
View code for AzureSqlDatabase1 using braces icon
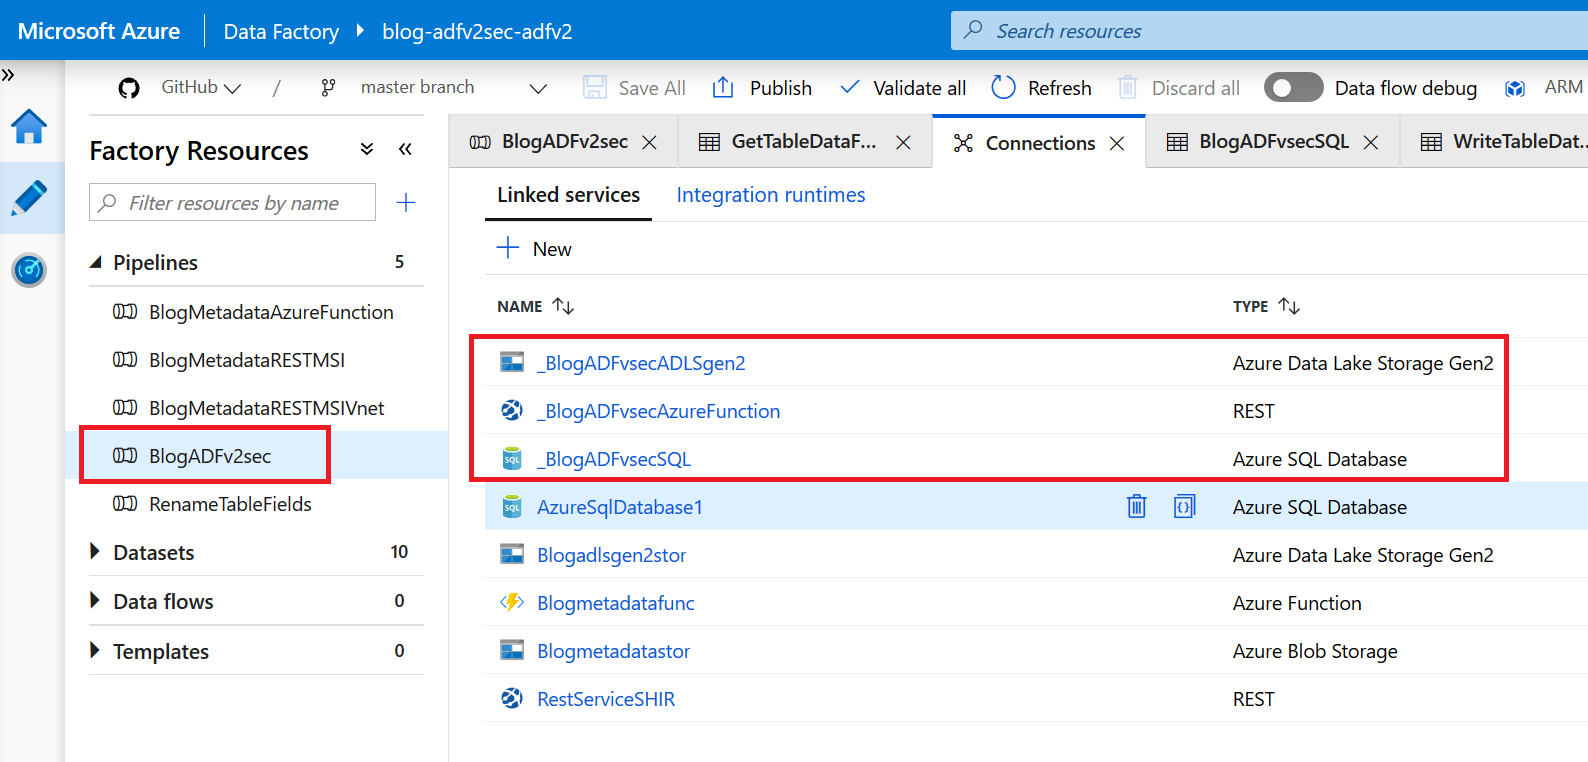pos(1184,506)
